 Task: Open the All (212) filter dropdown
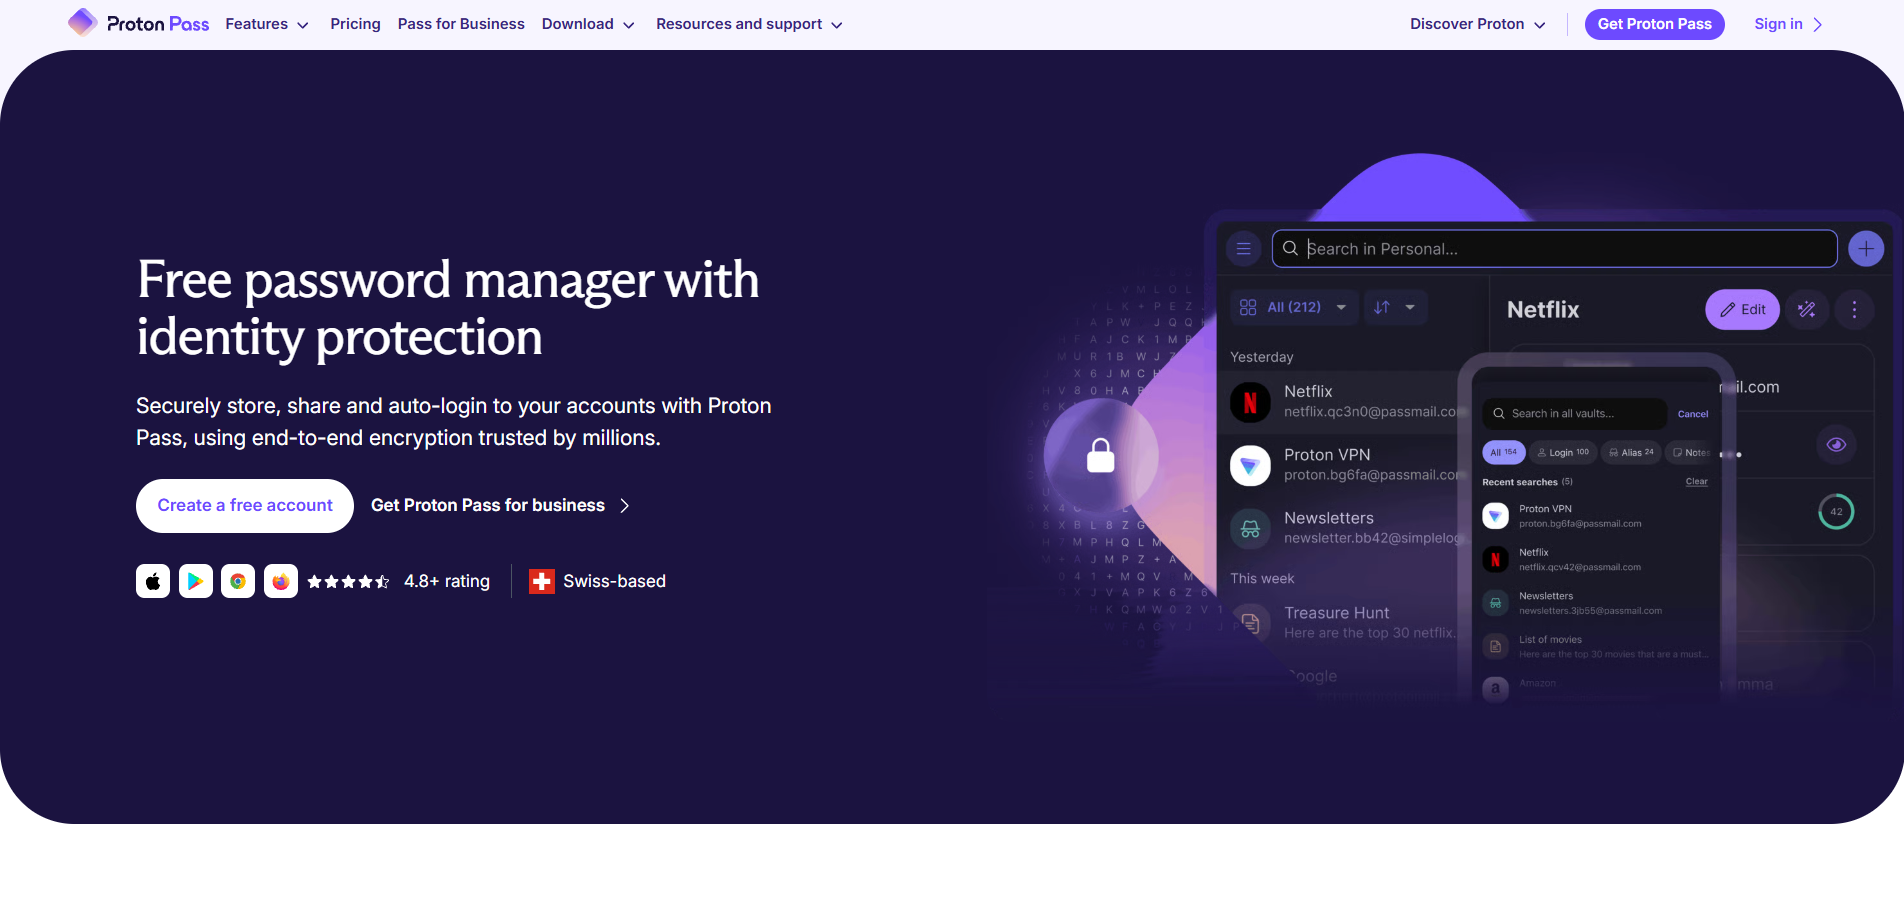pos(1294,307)
